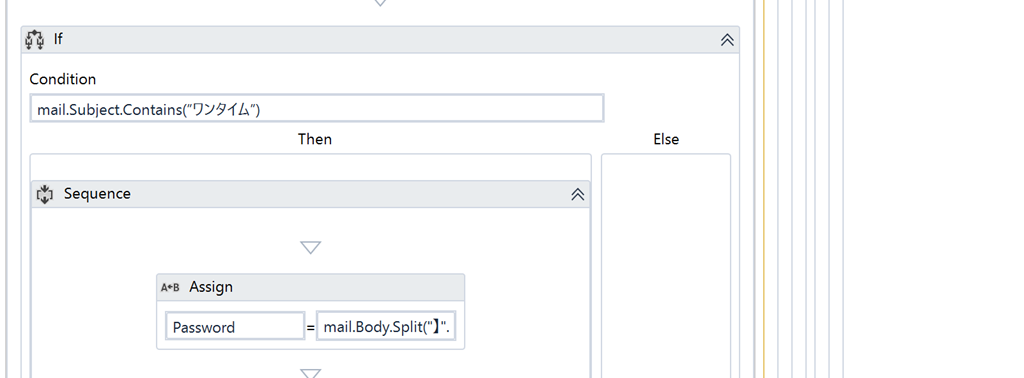Select the Sequence activity title text
The image size is (1024, 378).
coord(97,194)
